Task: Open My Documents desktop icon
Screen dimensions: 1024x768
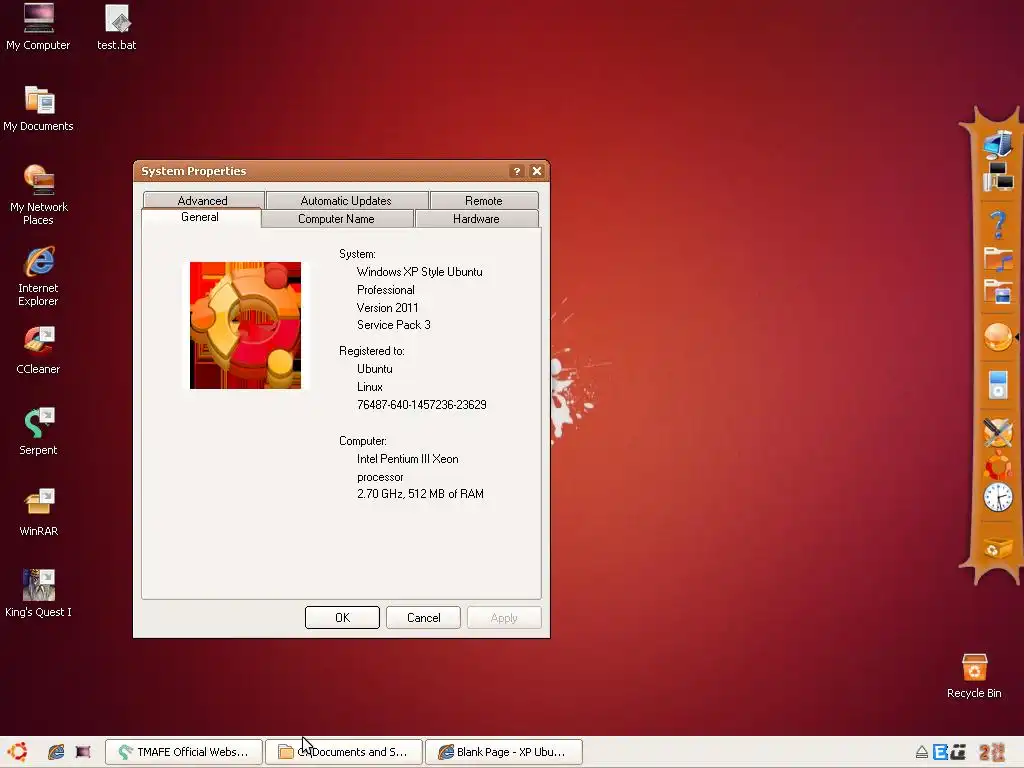Action: tap(39, 108)
